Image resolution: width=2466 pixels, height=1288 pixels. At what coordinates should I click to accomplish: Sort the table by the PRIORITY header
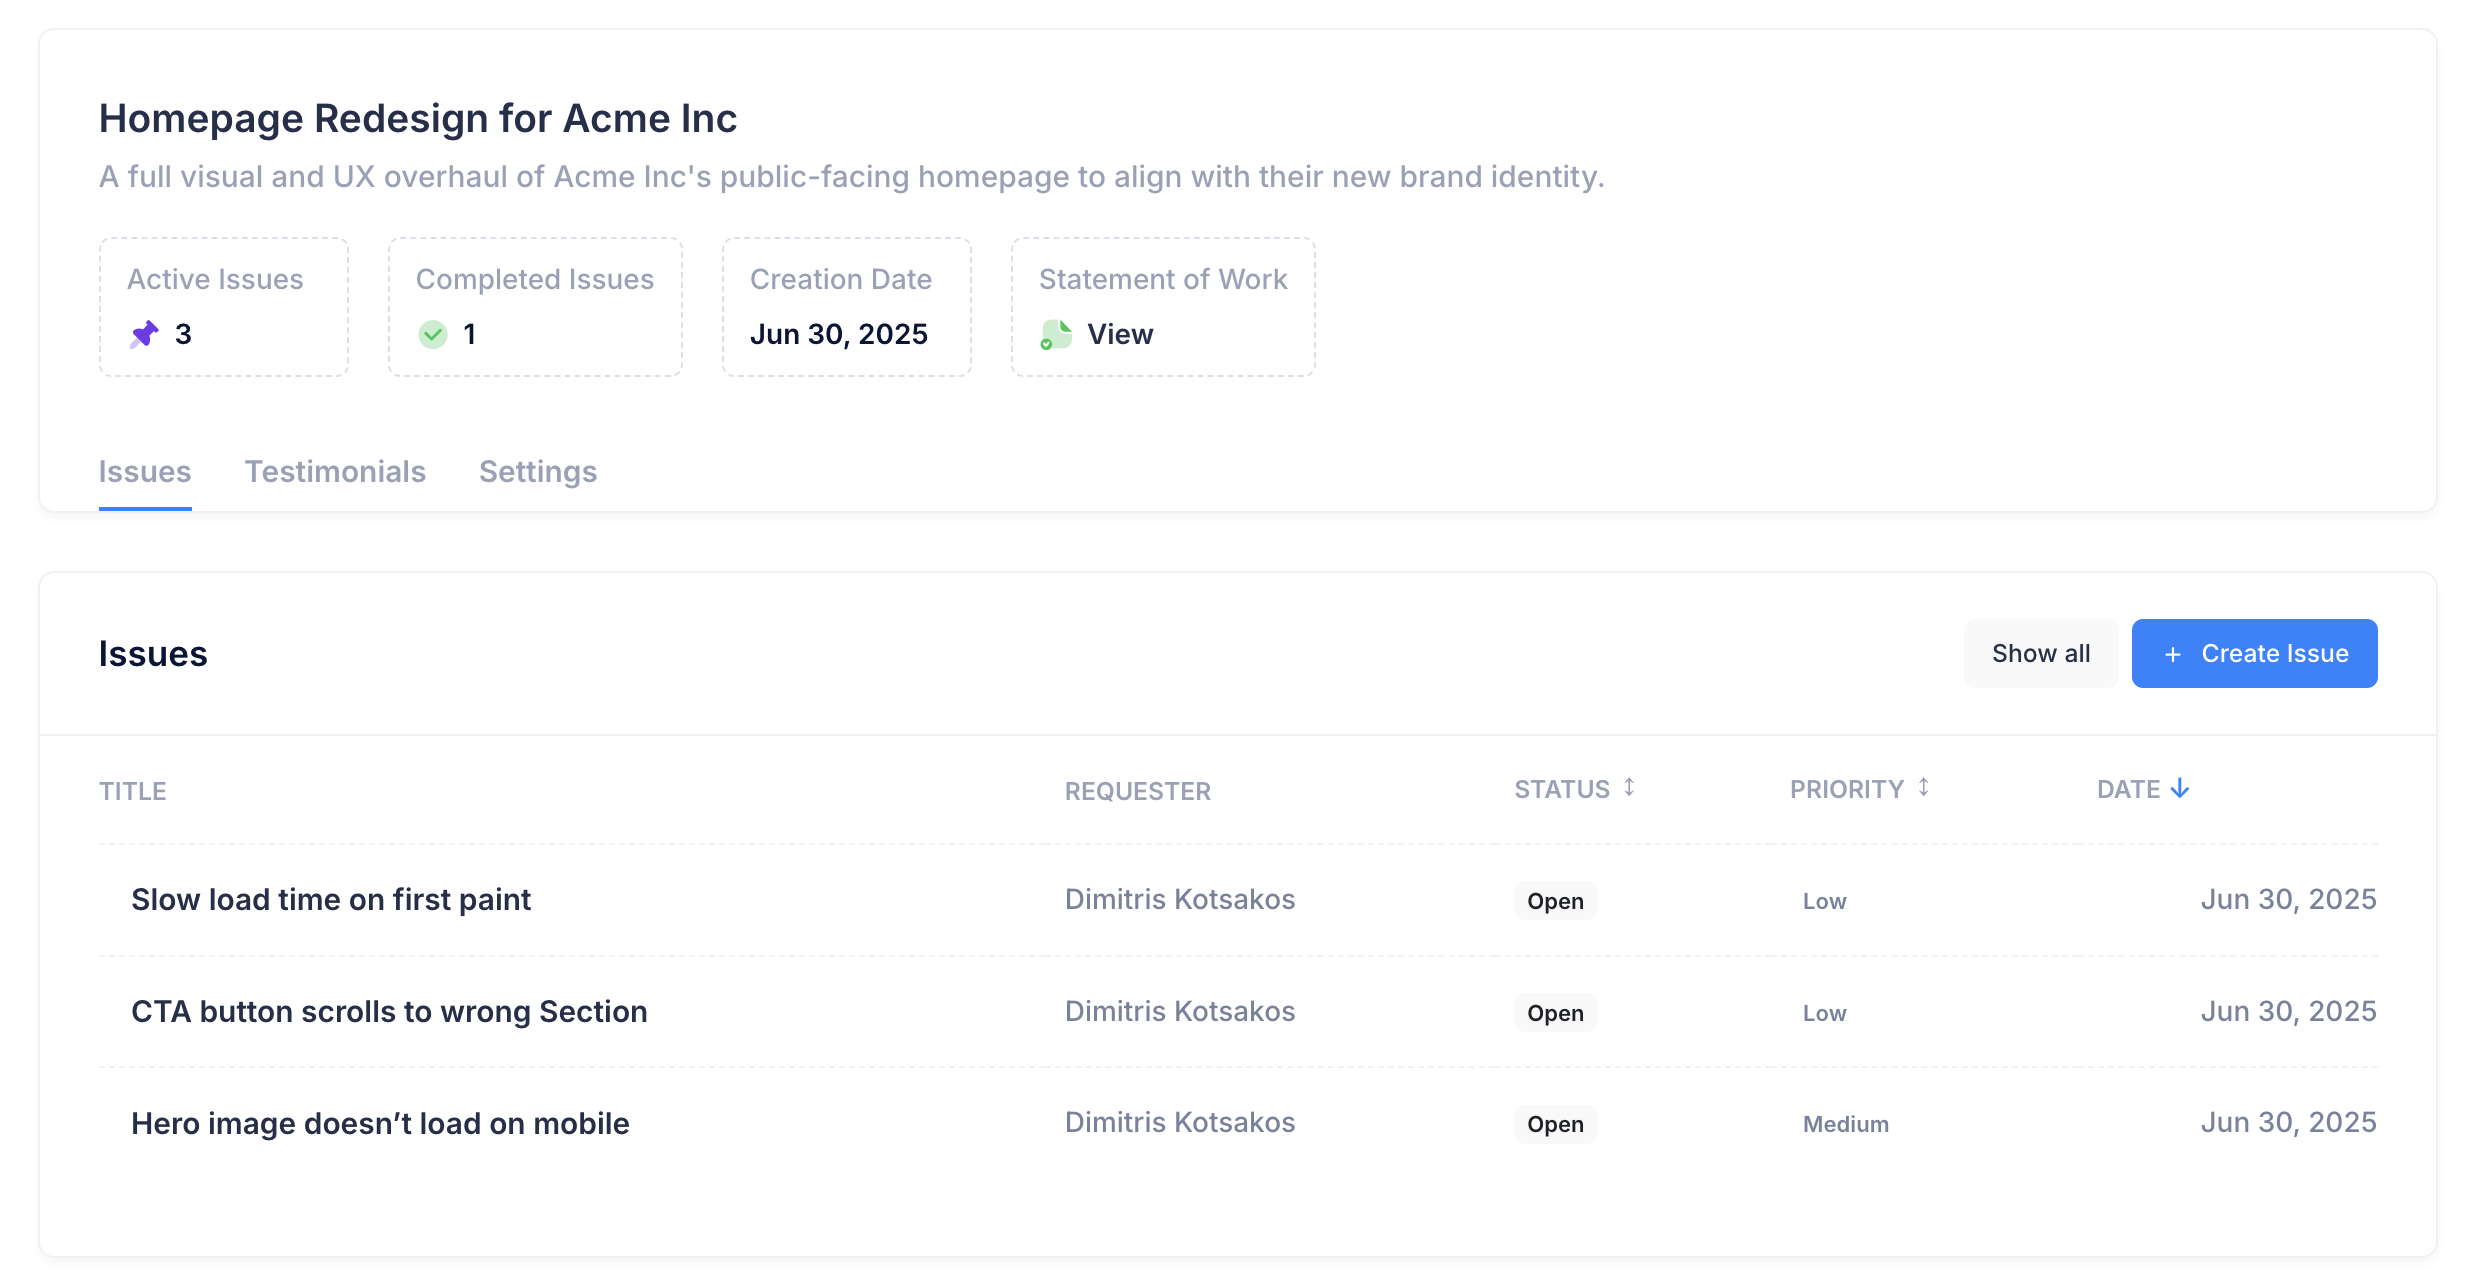(1846, 790)
